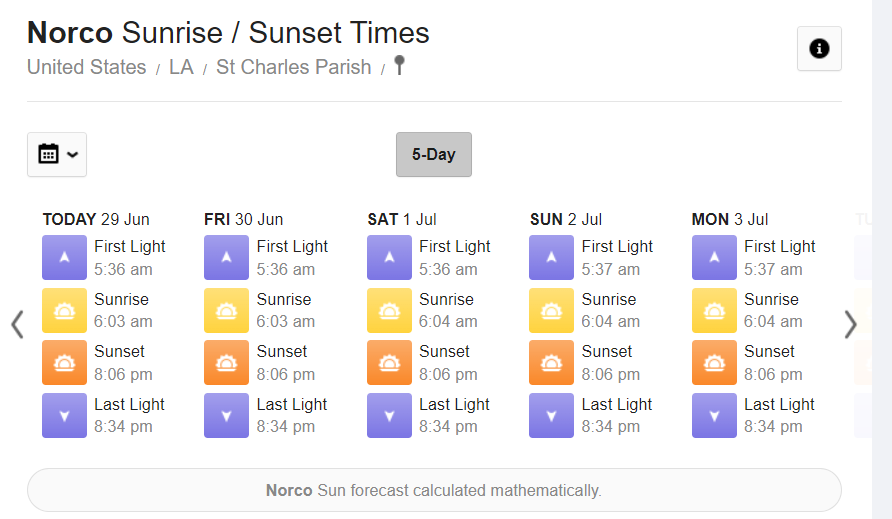Open the LA breadcrumb link
Viewport: 892px width, 519px height.
181,67
